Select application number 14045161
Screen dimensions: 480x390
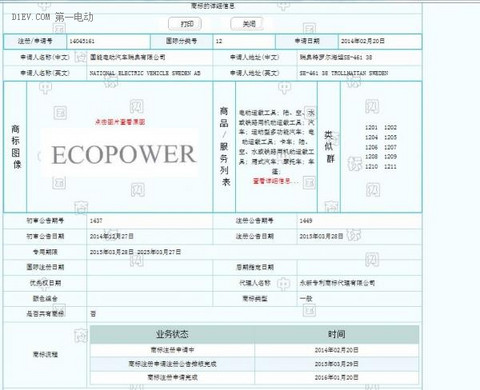(x=82, y=41)
